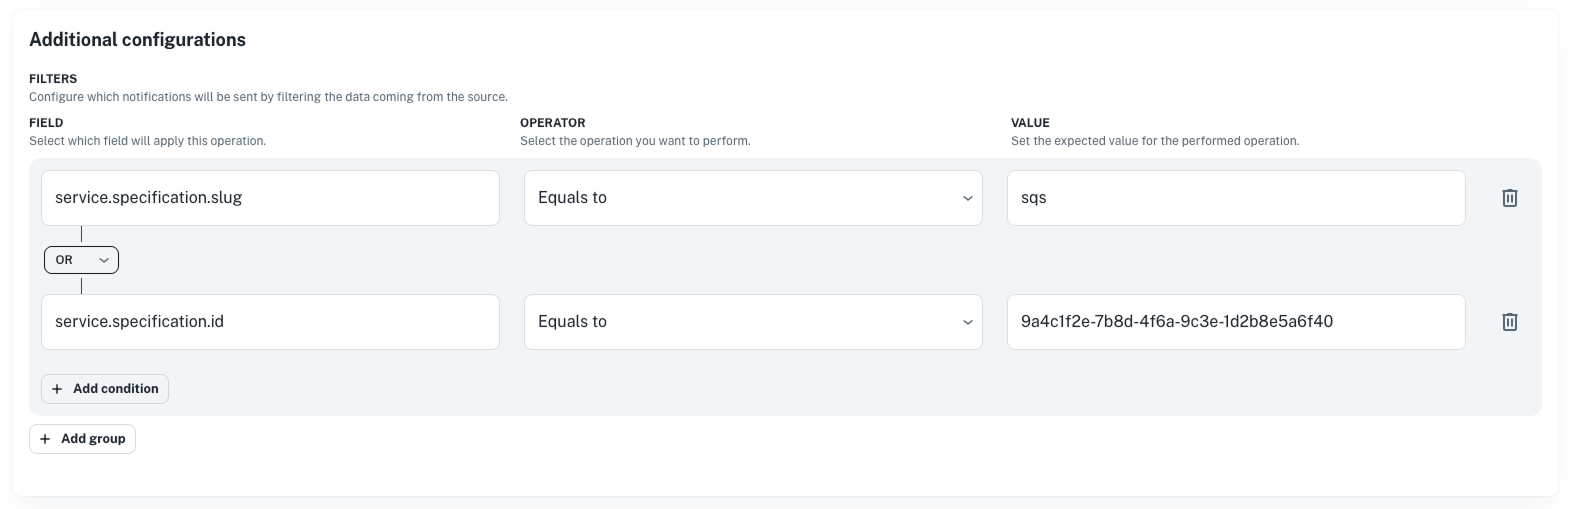Click the chevron arrow in the second Equals to selector
The width and height of the screenshot is (1574, 509).
click(967, 322)
